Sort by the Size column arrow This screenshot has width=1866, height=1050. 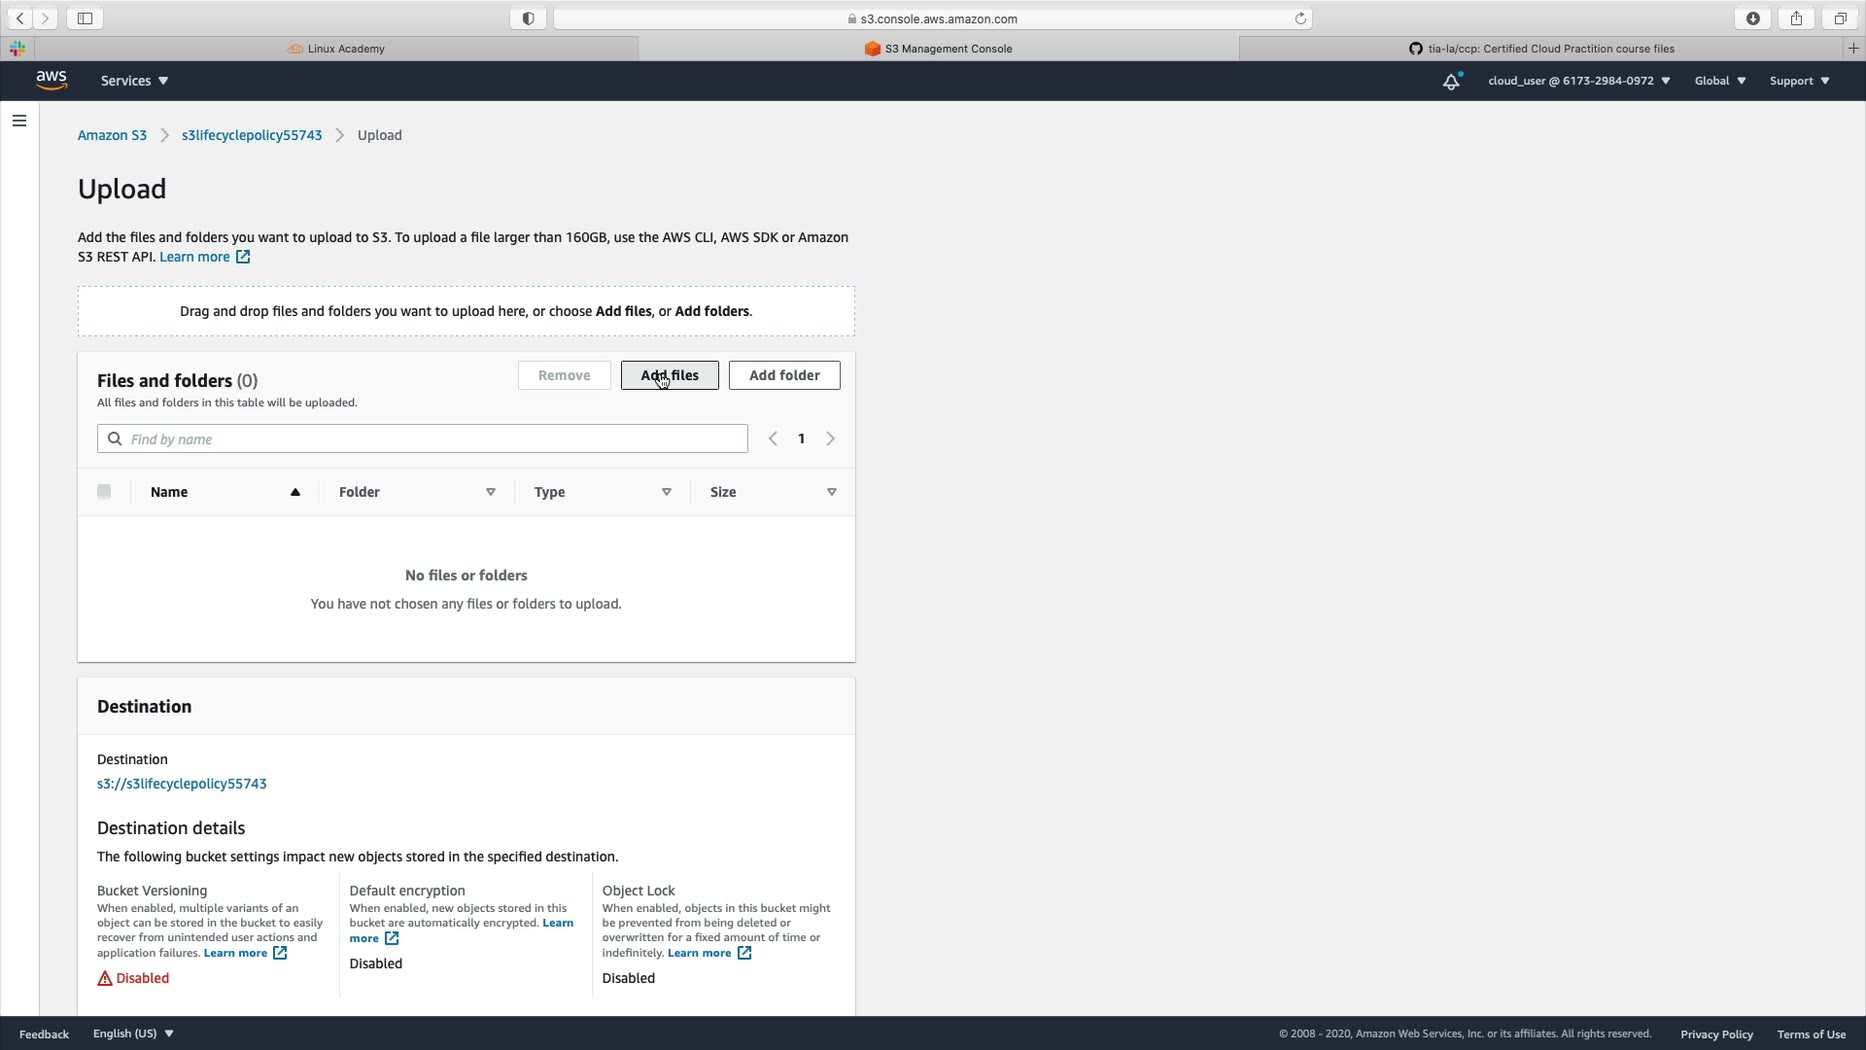(832, 492)
